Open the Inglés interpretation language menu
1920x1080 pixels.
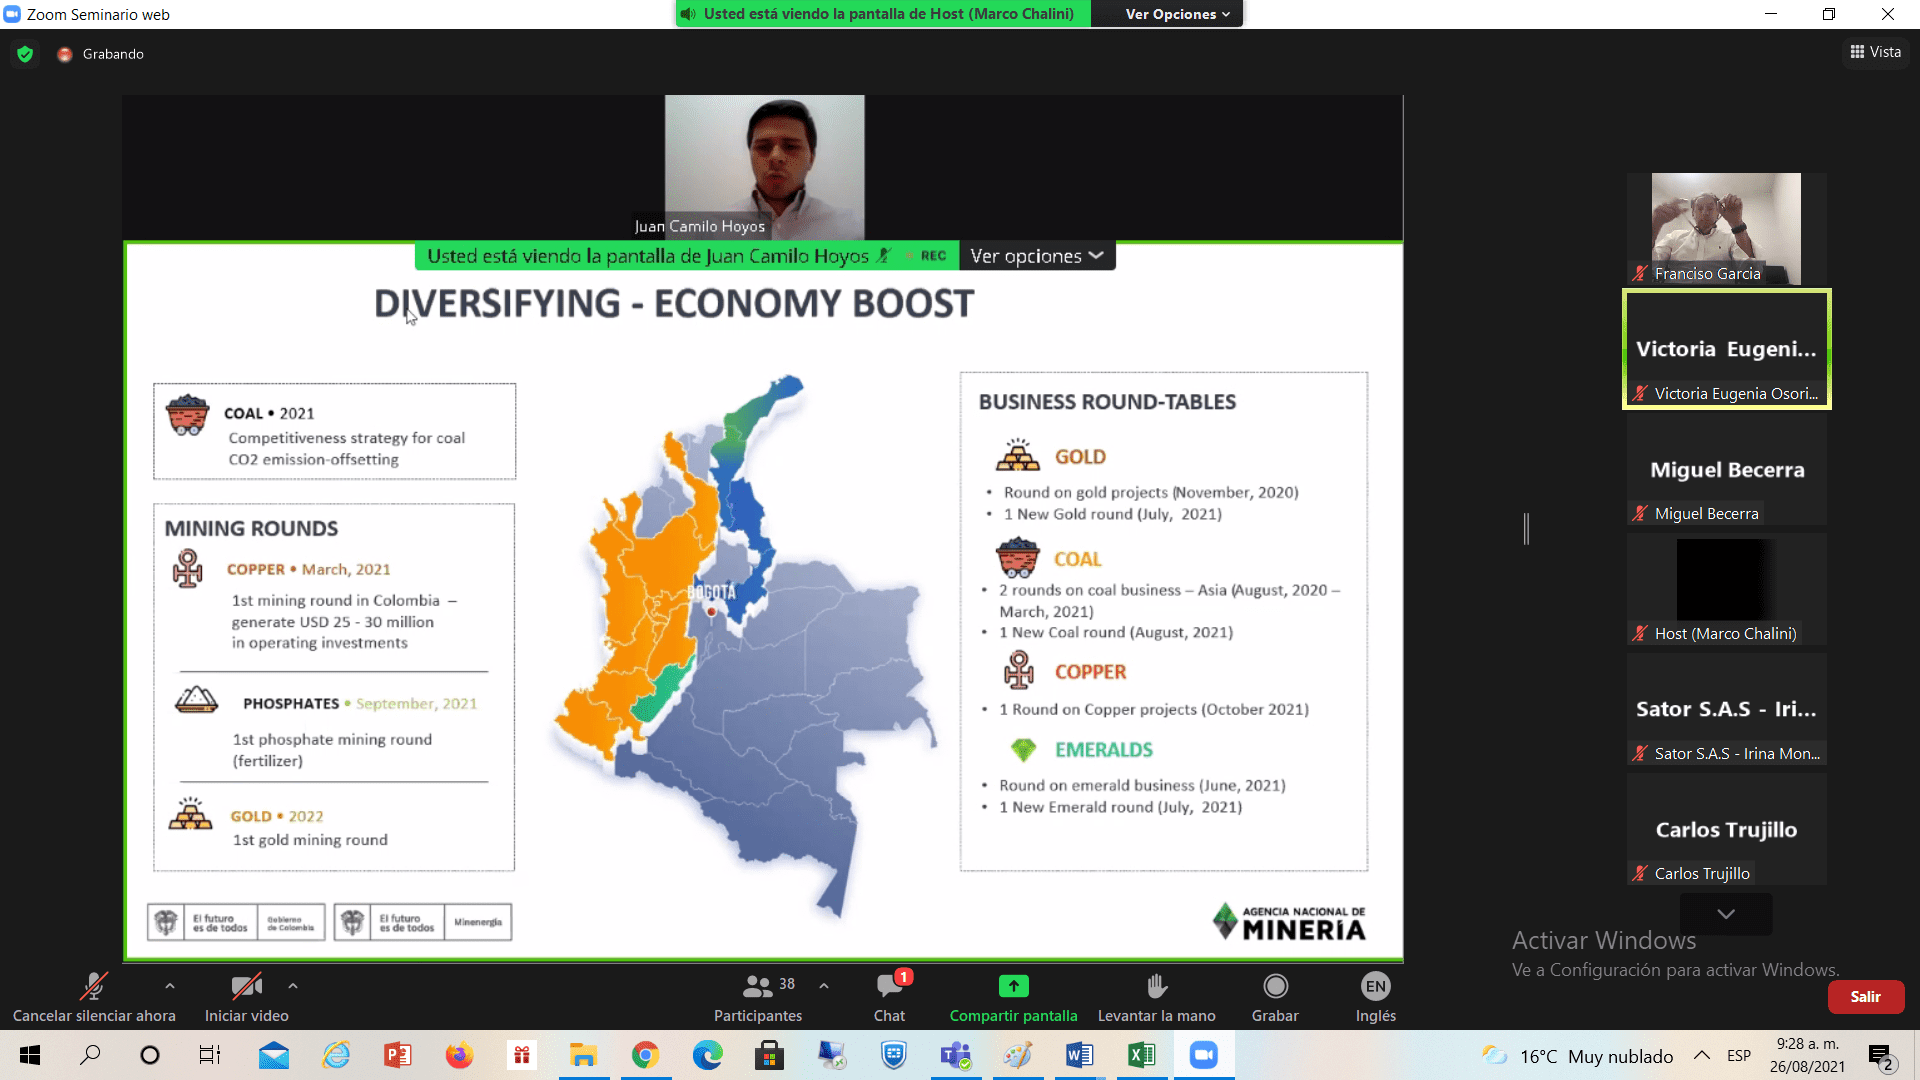(1376, 997)
